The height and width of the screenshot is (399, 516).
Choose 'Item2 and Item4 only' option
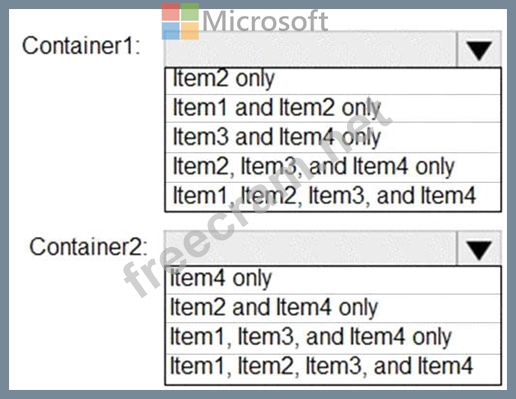pyautogui.click(x=333, y=308)
